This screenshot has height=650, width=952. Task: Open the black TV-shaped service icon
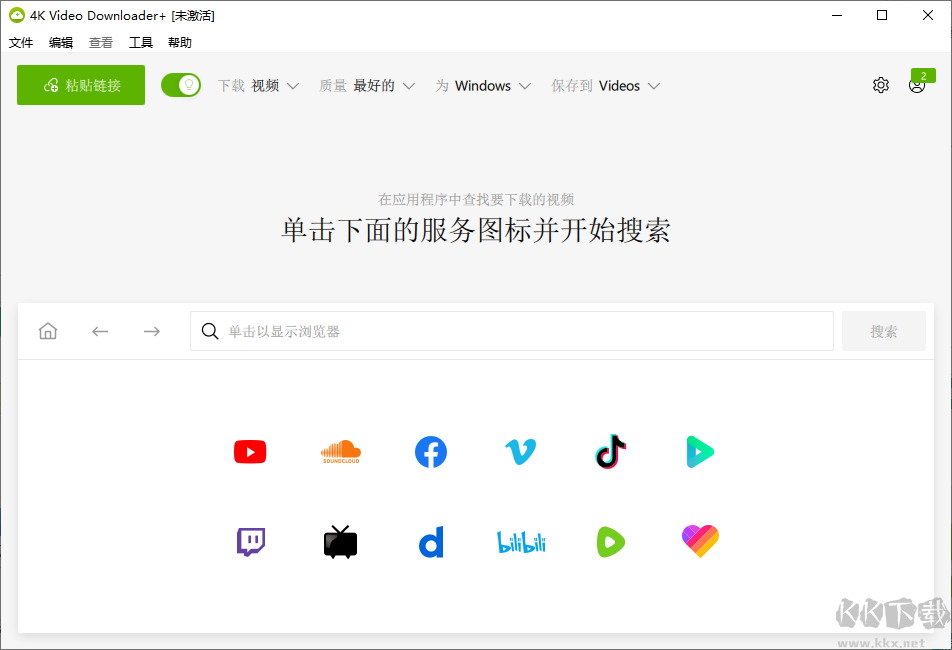[x=341, y=542]
